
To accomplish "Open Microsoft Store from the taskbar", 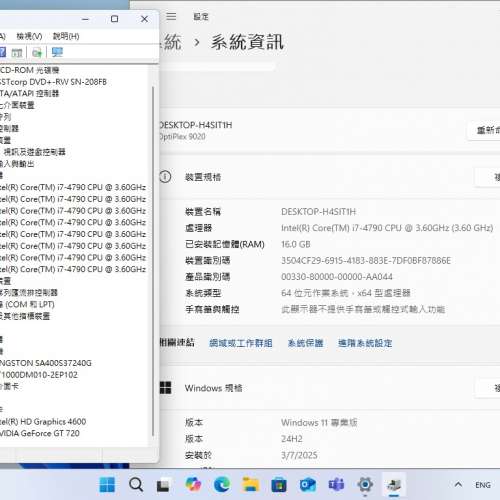I will point(279,485).
